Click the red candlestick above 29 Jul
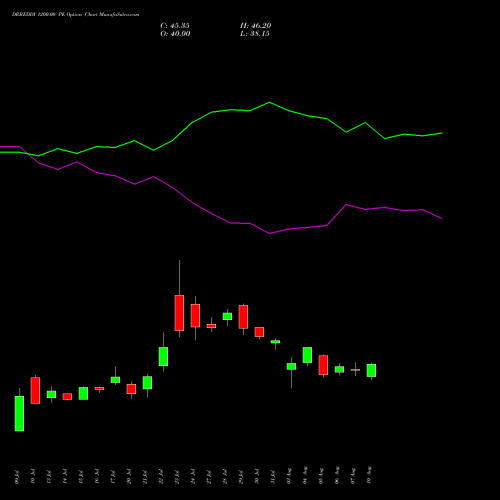Viewport: 500px width, 500px height. (243, 317)
